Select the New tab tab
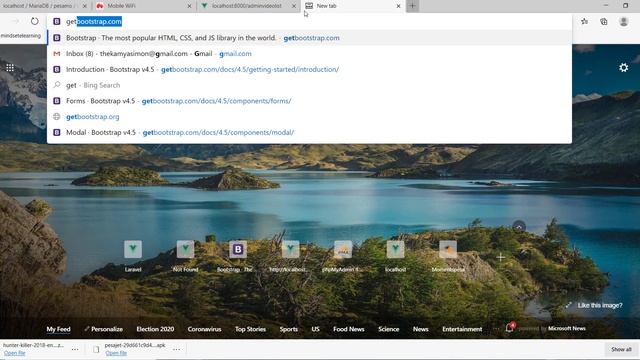 [353, 6]
